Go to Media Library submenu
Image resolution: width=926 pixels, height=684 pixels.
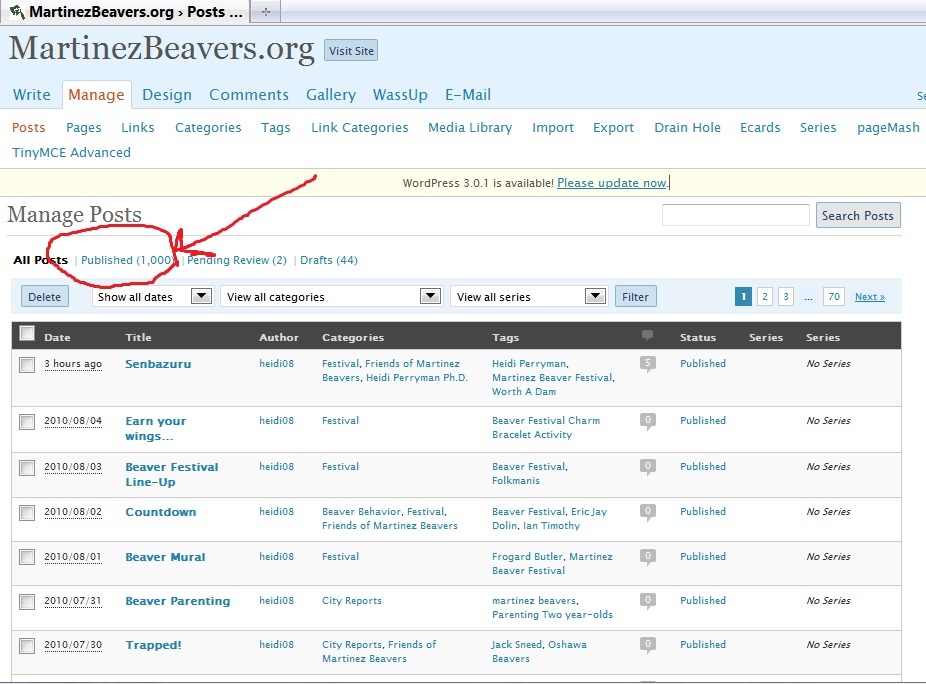coord(470,128)
